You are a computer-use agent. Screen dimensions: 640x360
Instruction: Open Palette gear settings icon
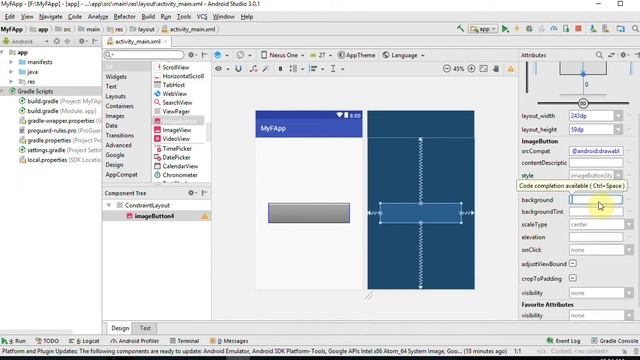[x=191, y=55]
